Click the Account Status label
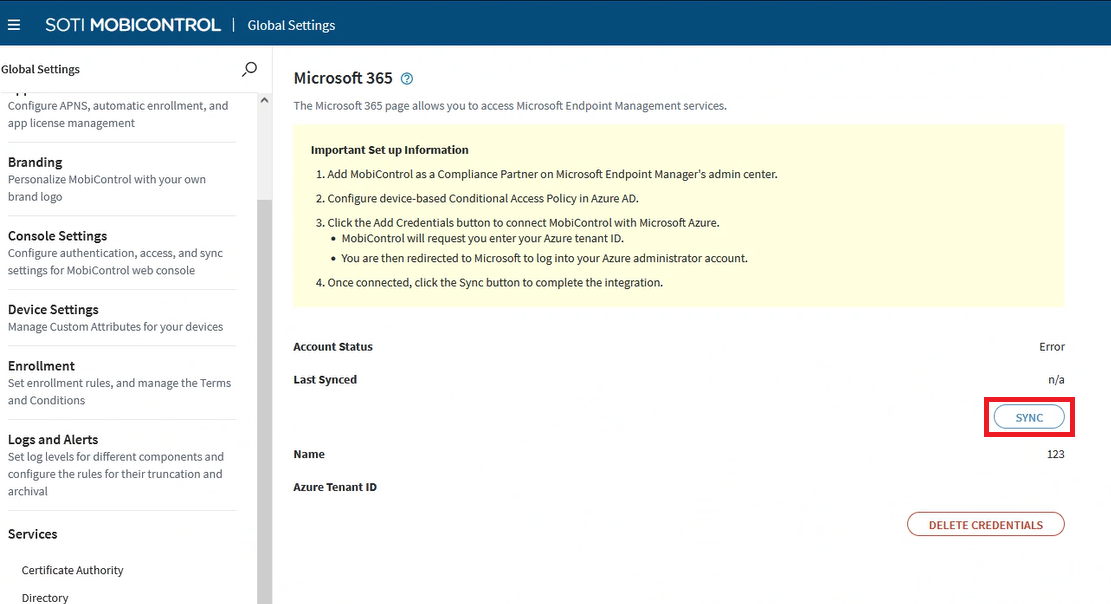Viewport: 1111px width, 604px height. click(x=333, y=347)
